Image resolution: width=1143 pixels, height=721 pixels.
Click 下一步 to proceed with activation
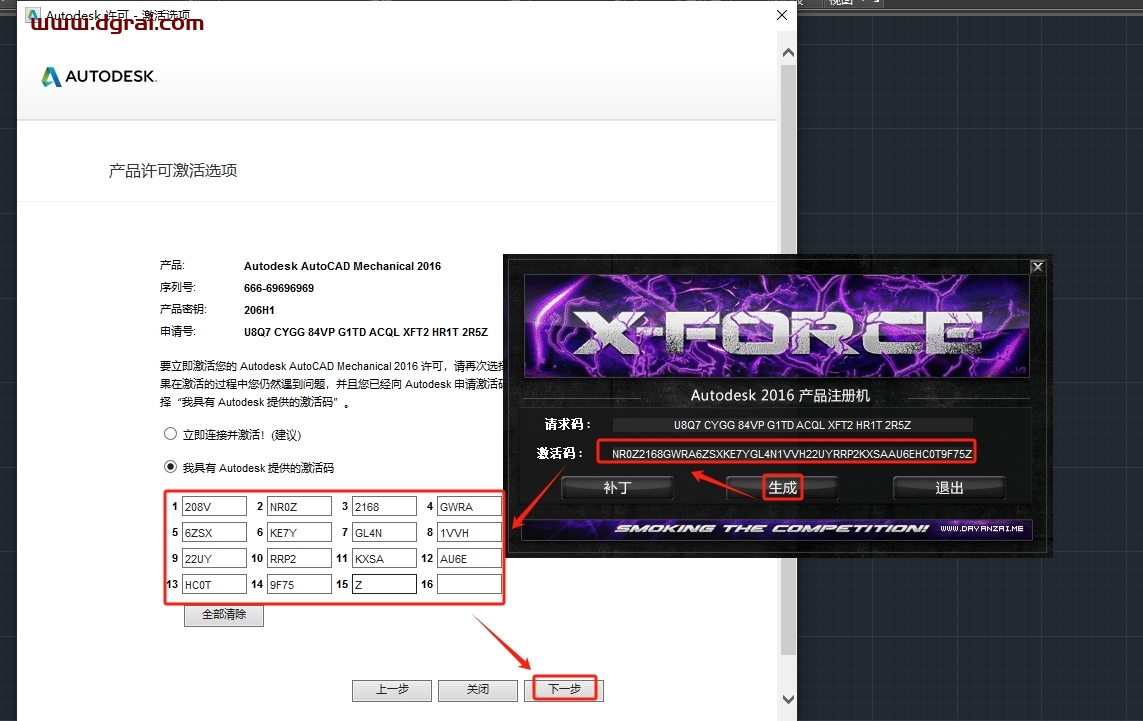[x=563, y=689]
